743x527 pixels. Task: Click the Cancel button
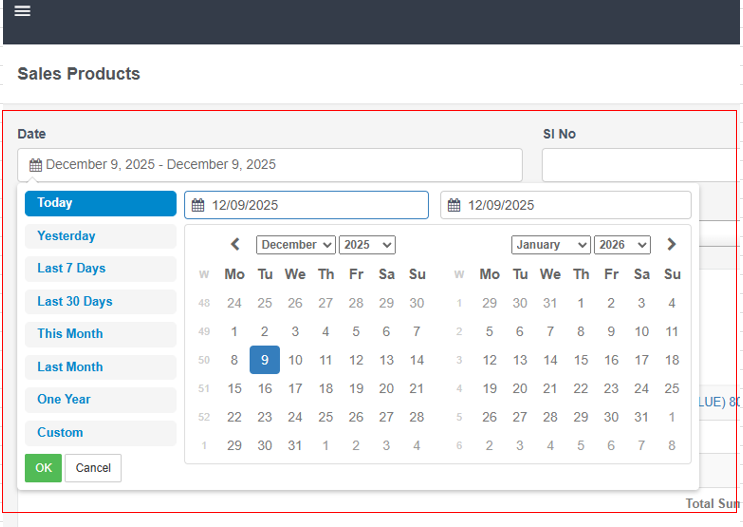pyautogui.click(x=93, y=468)
